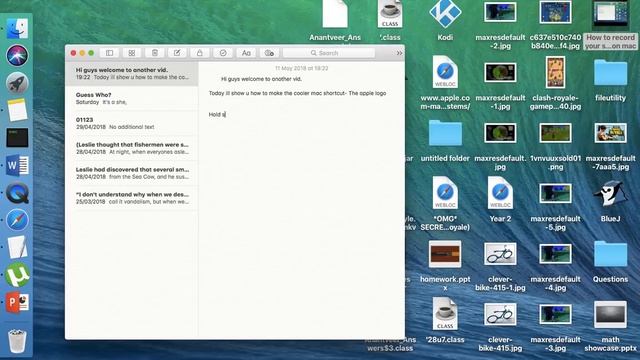This screenshot has height=360, width=640.
Task: Select the maxresdefault-2.jpg desktop file
Action: point(500,13)
